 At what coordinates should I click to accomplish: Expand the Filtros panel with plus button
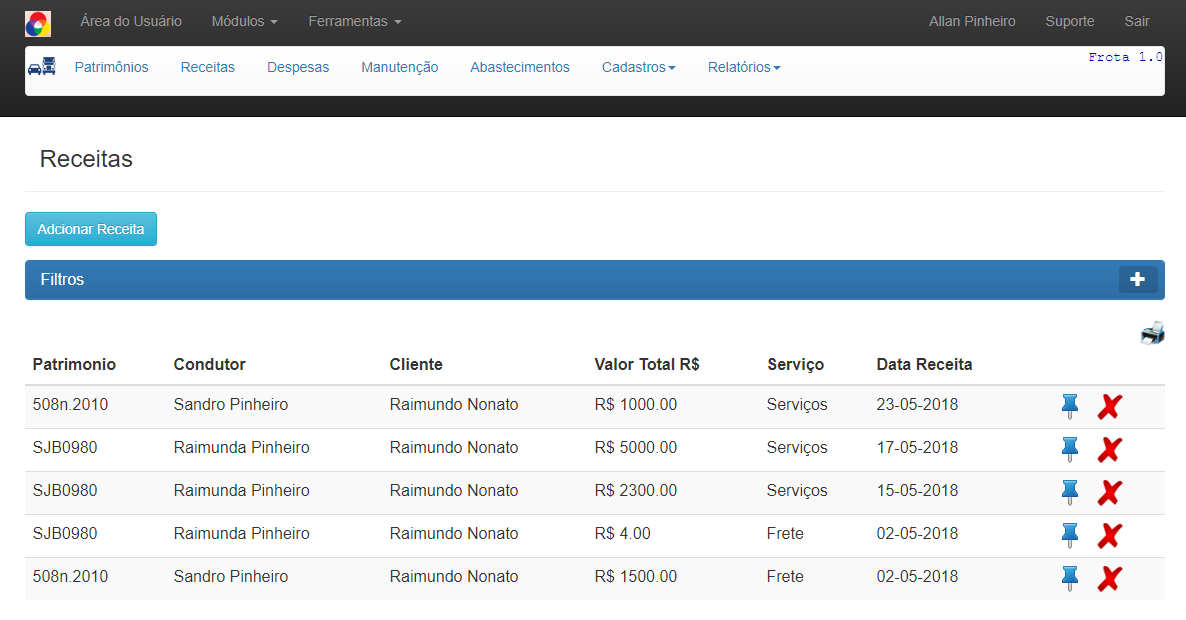1137,280
